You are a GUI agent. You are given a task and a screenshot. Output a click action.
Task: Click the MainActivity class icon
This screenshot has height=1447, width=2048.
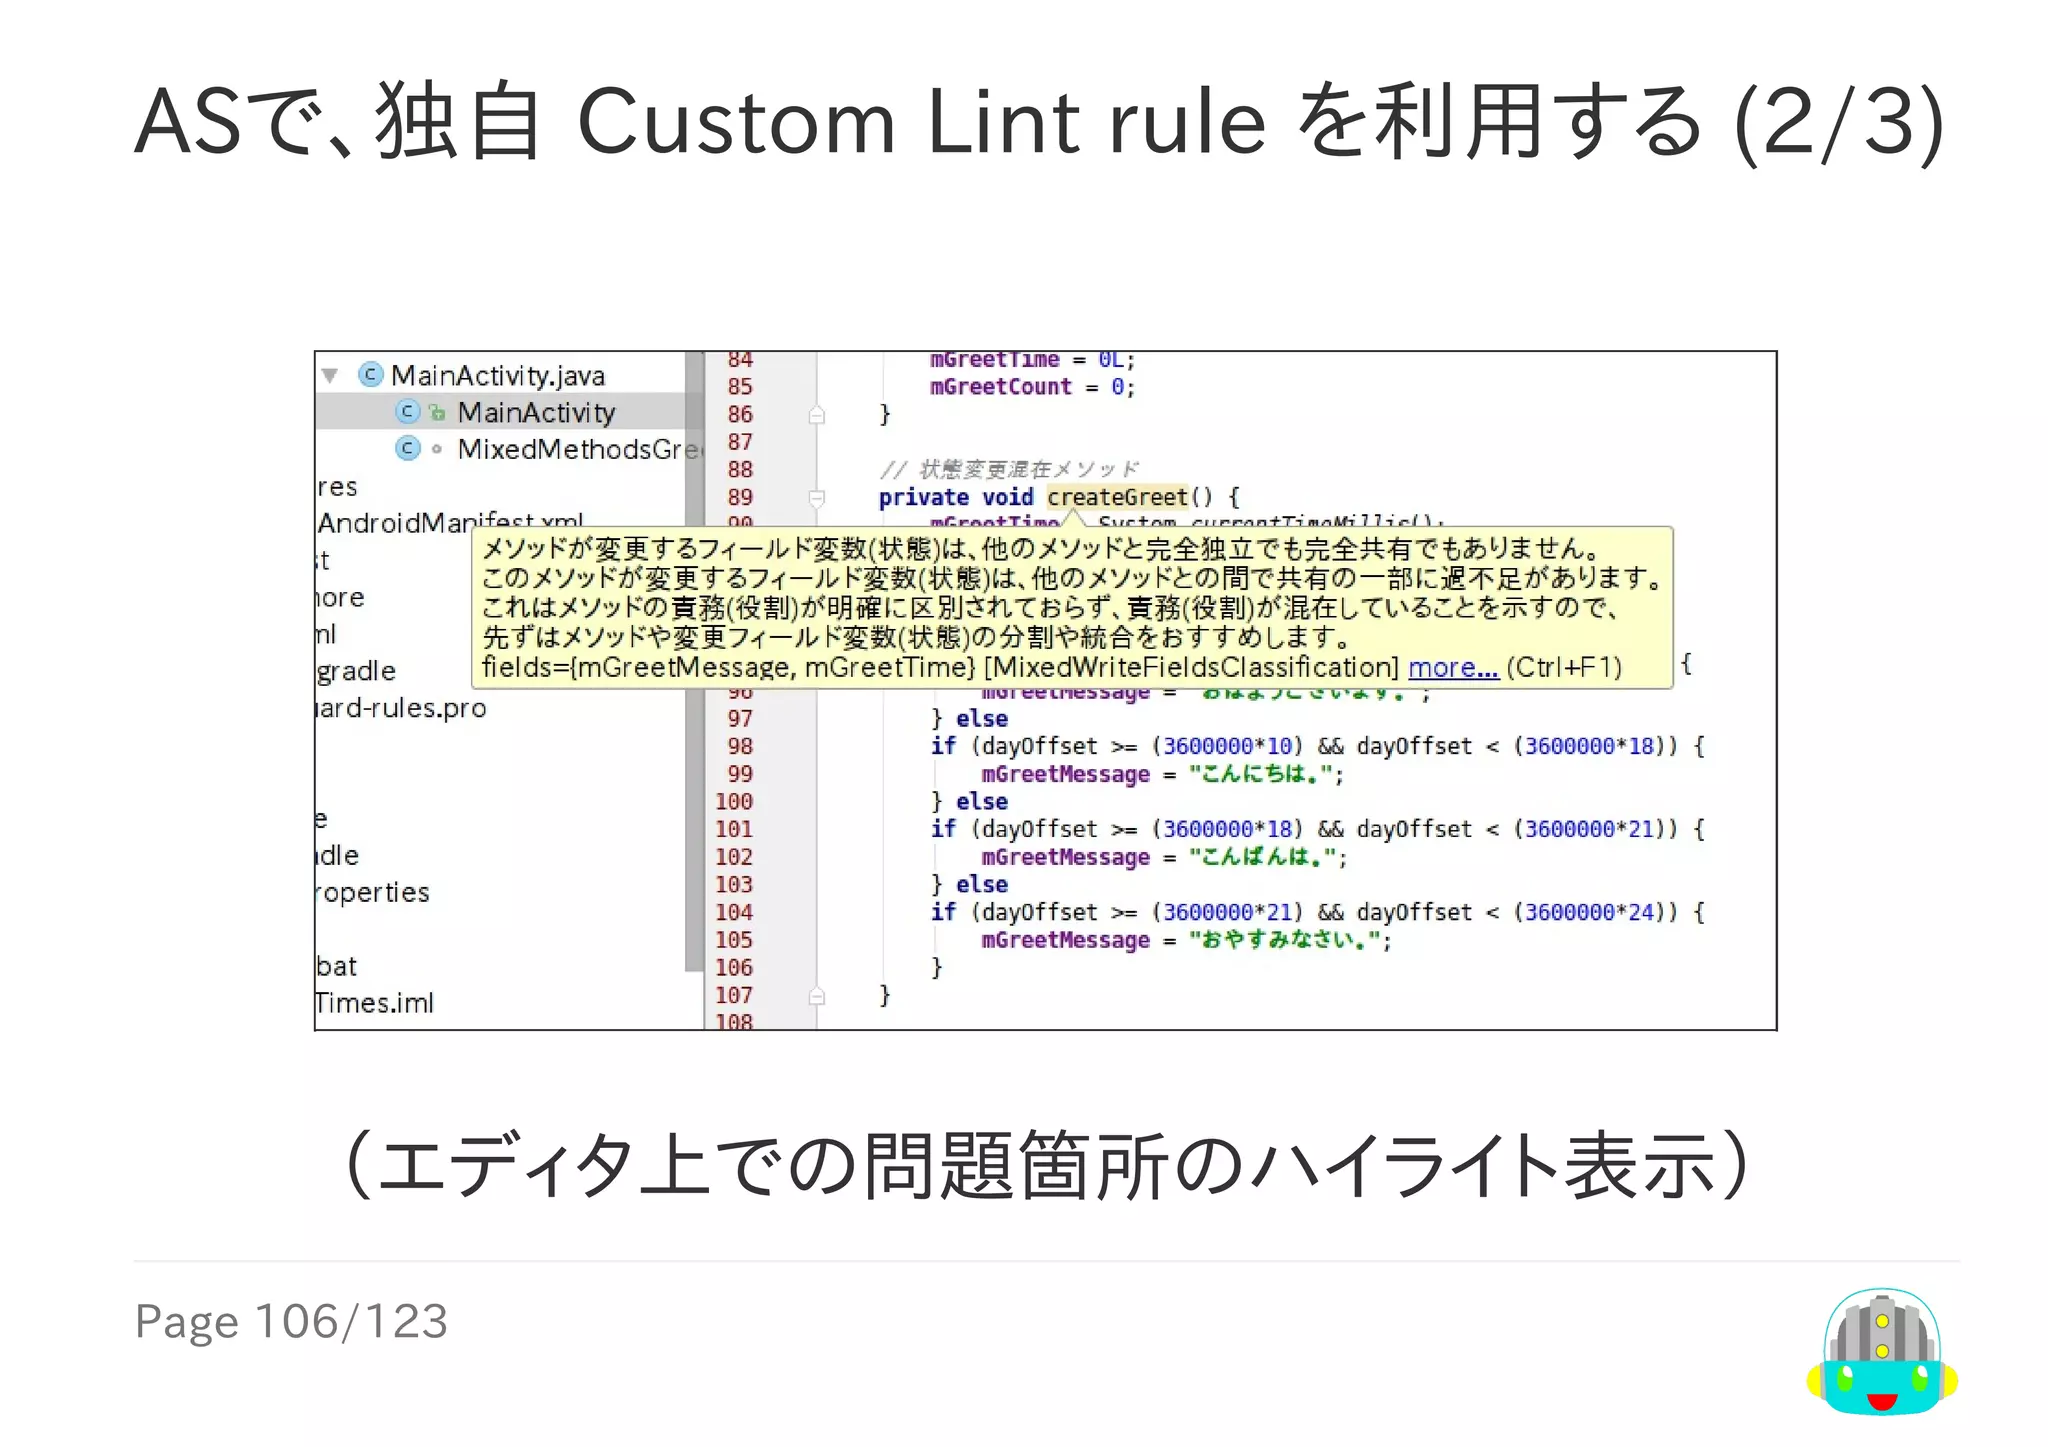click(x=407, y=412)
